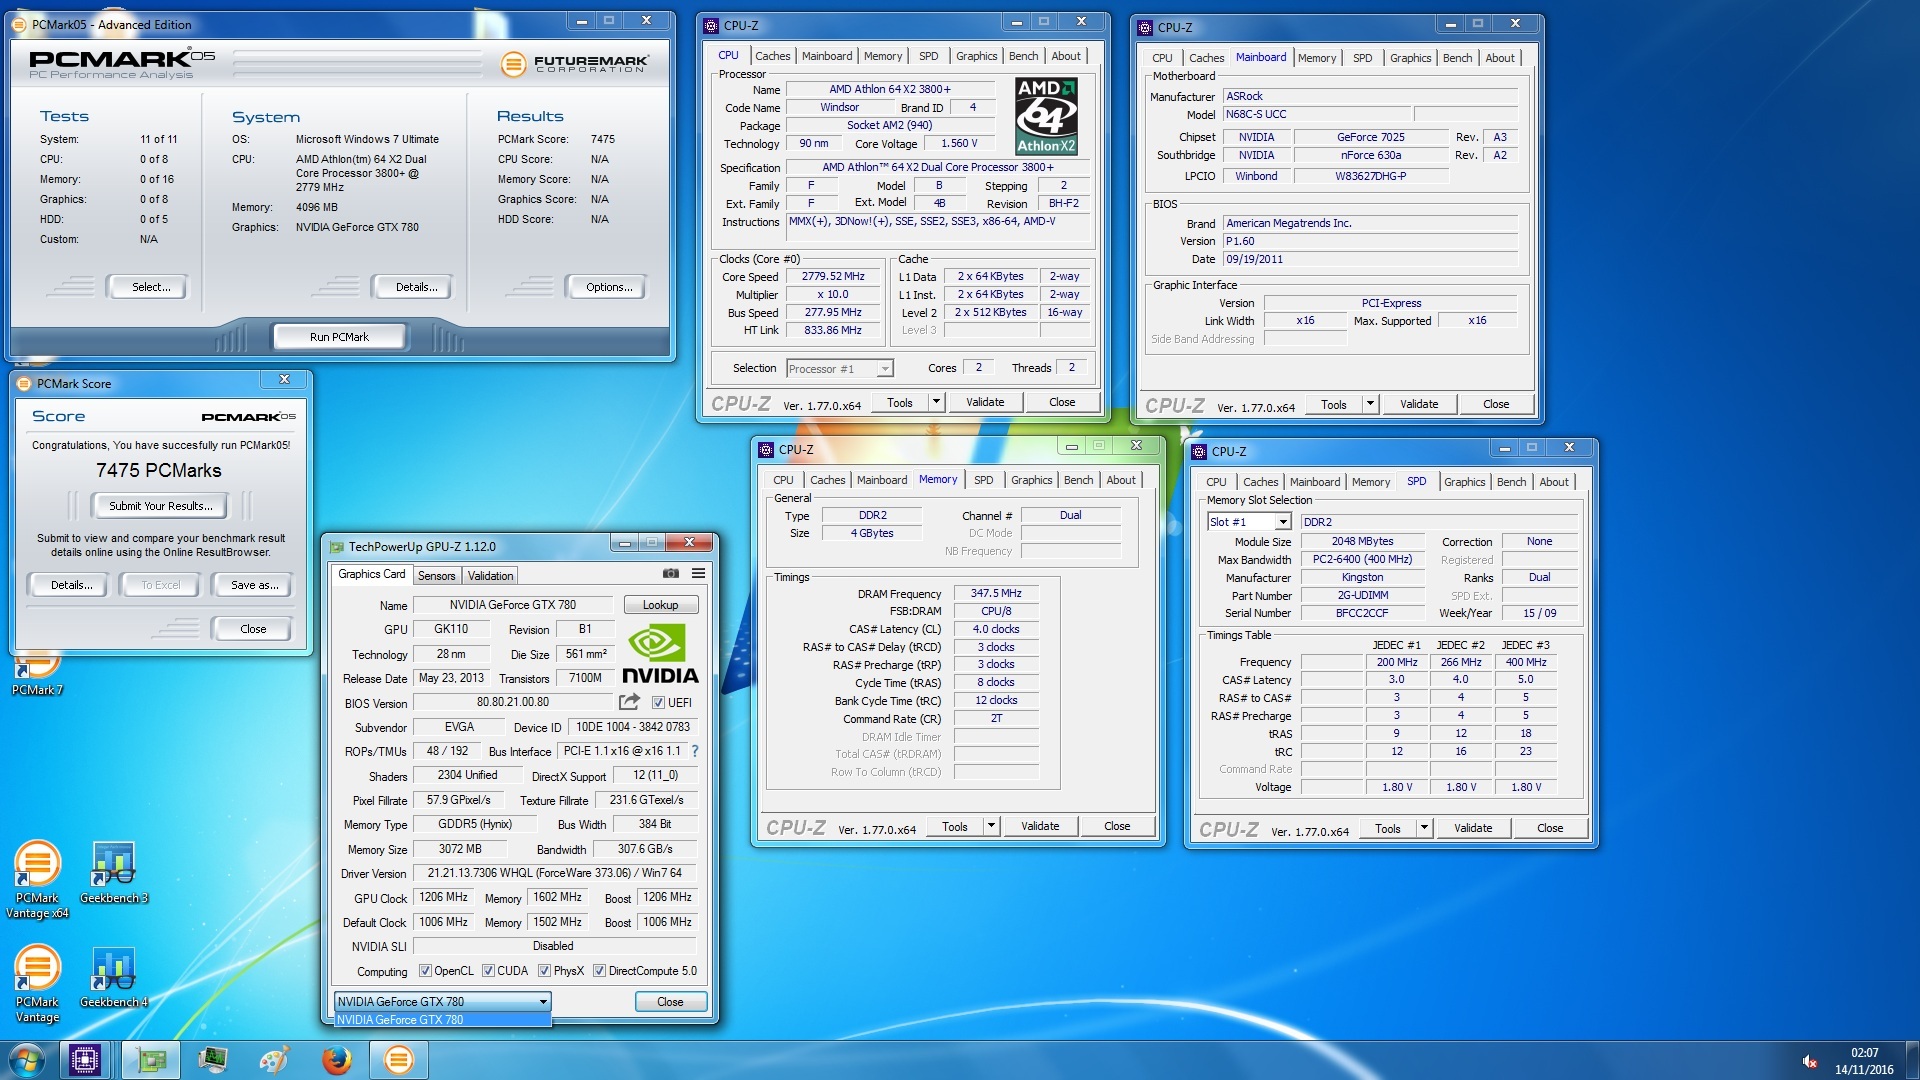Image resolution: width=1920 pixels, height=1080 pixels.
Task: Click the ASRock manufacturer field
Action: click(1371, 97)
